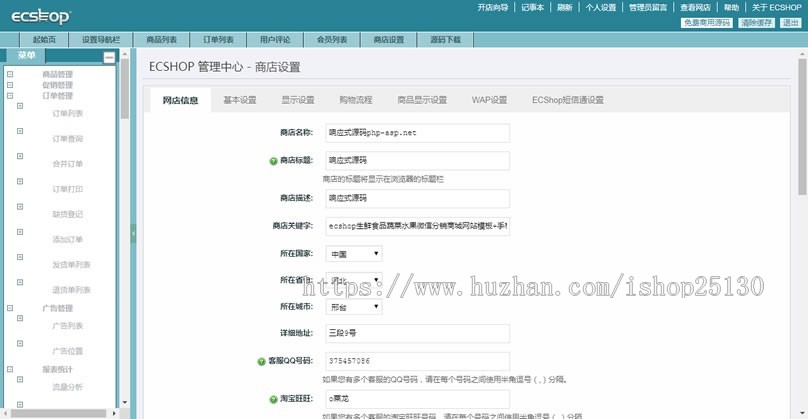
Task: Open 设置导航栏 in the navigation bar
Action: (101, 40)
